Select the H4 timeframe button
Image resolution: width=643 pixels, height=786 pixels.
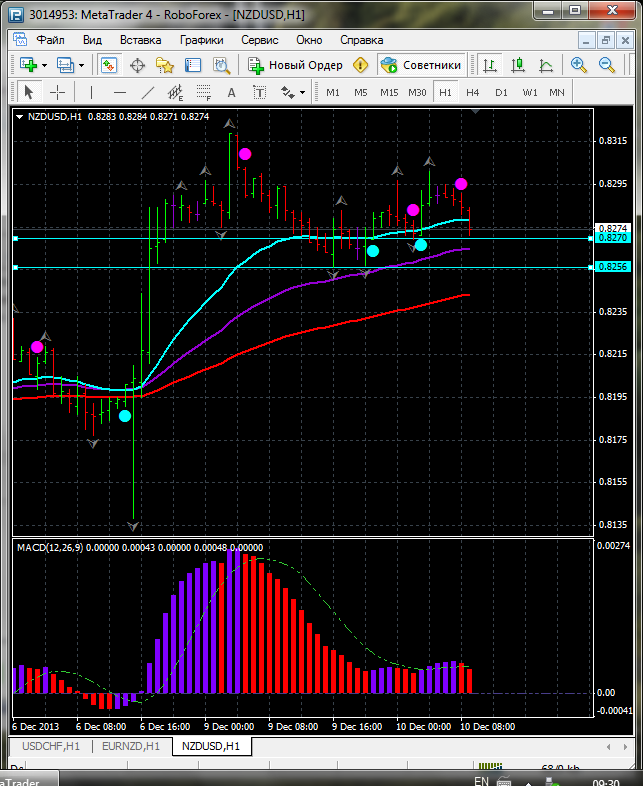pyautogui.click(x=473, y=92)
